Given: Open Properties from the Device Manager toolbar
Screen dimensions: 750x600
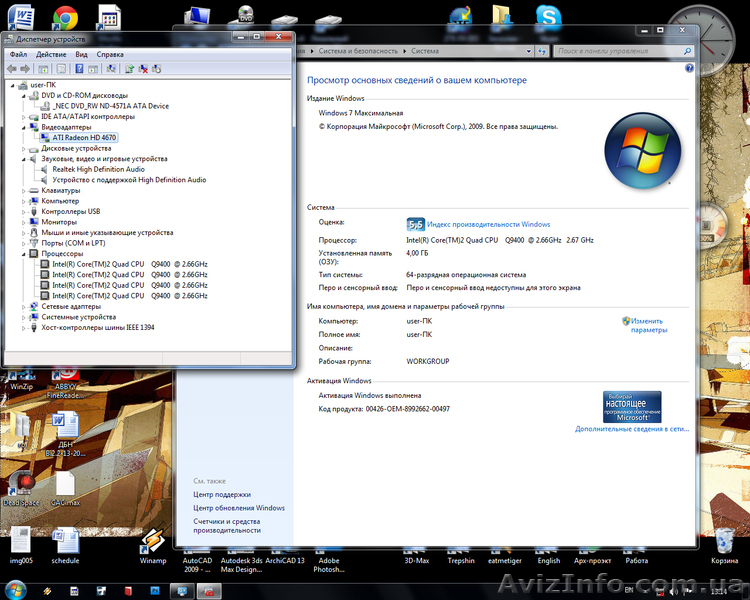Looking at the screenshot, I should coord(61,69).
